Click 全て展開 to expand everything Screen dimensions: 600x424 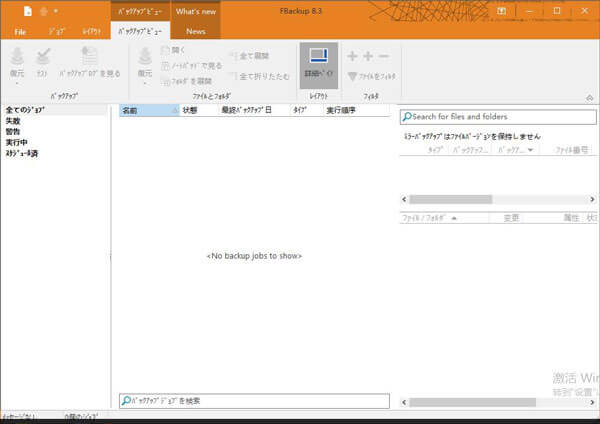(250, 56)
